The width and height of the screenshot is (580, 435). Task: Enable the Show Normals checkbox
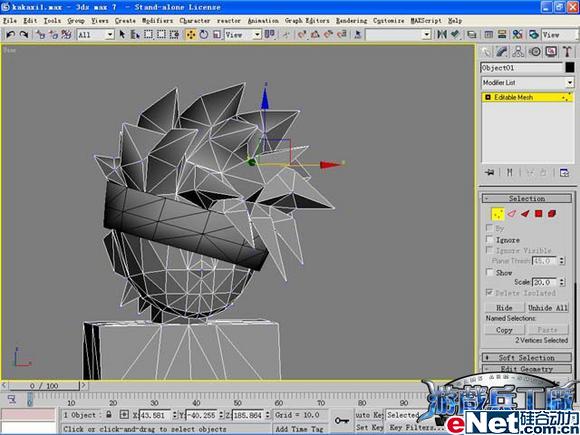point(489,272)
